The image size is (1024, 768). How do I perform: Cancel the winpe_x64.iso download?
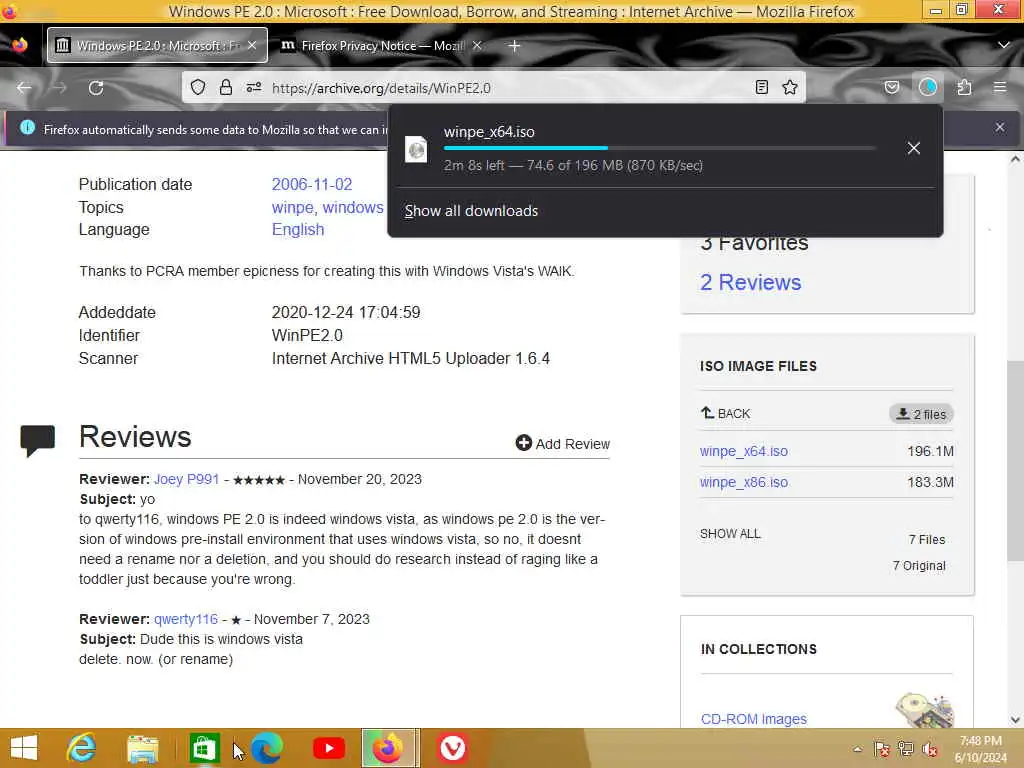(x=914, y=148)
